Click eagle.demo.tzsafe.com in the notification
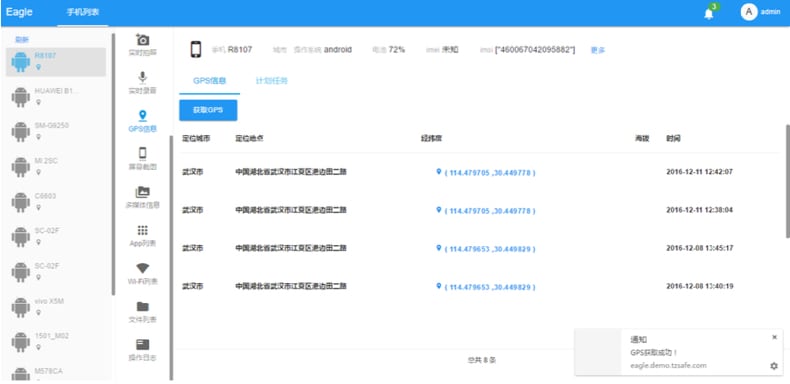This screenshot has height=384, width=790. (x=668, y=365)
